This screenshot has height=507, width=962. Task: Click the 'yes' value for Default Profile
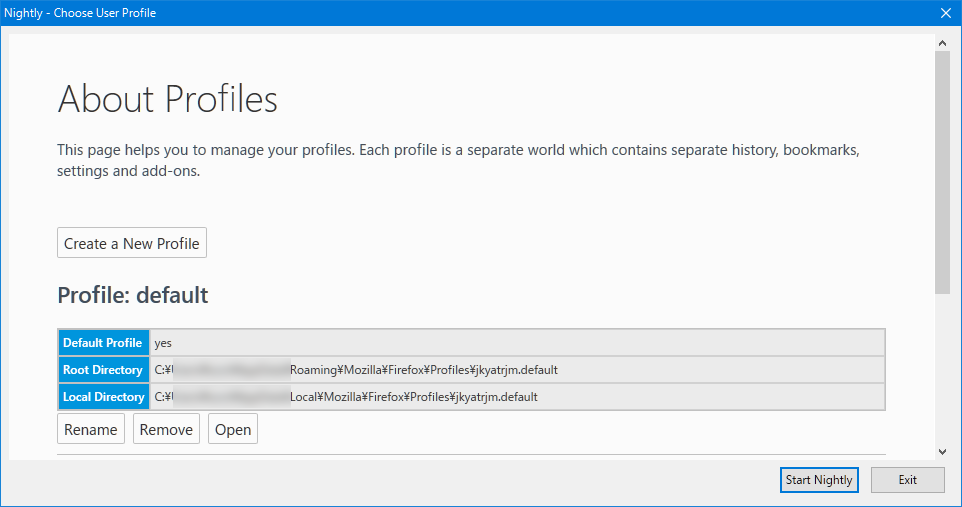pos(164,343)
